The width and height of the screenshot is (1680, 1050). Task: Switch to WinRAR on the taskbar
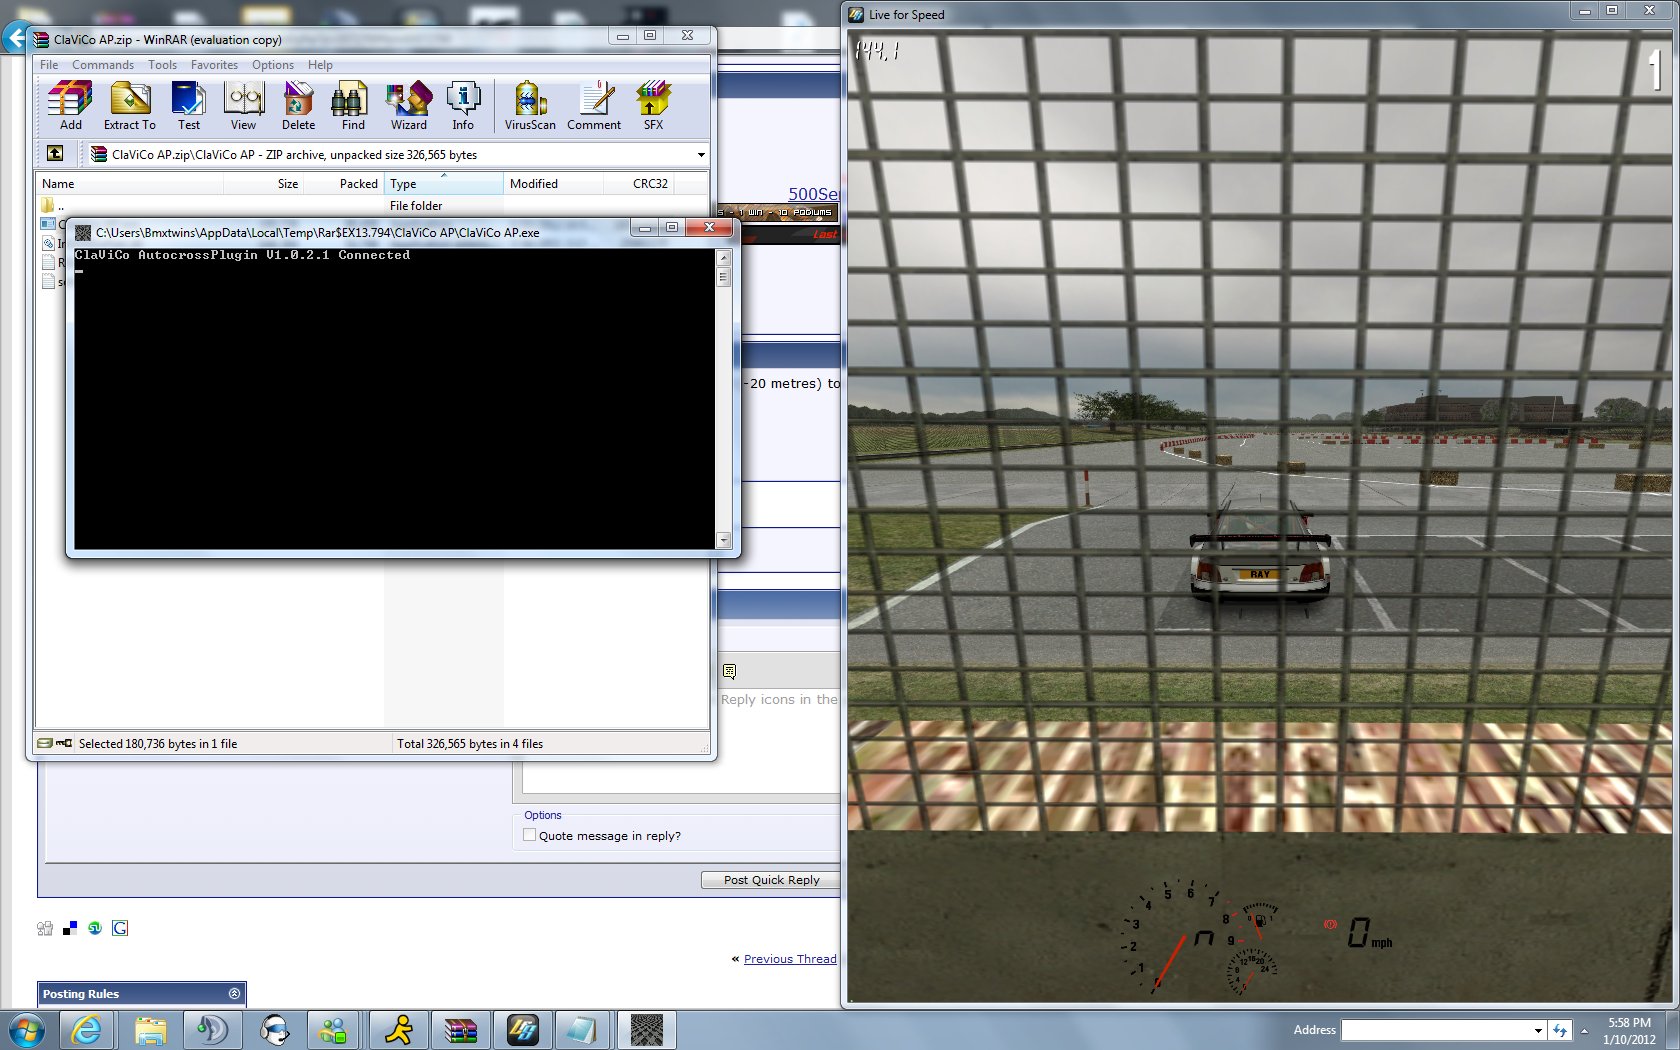click(461, 1030)
